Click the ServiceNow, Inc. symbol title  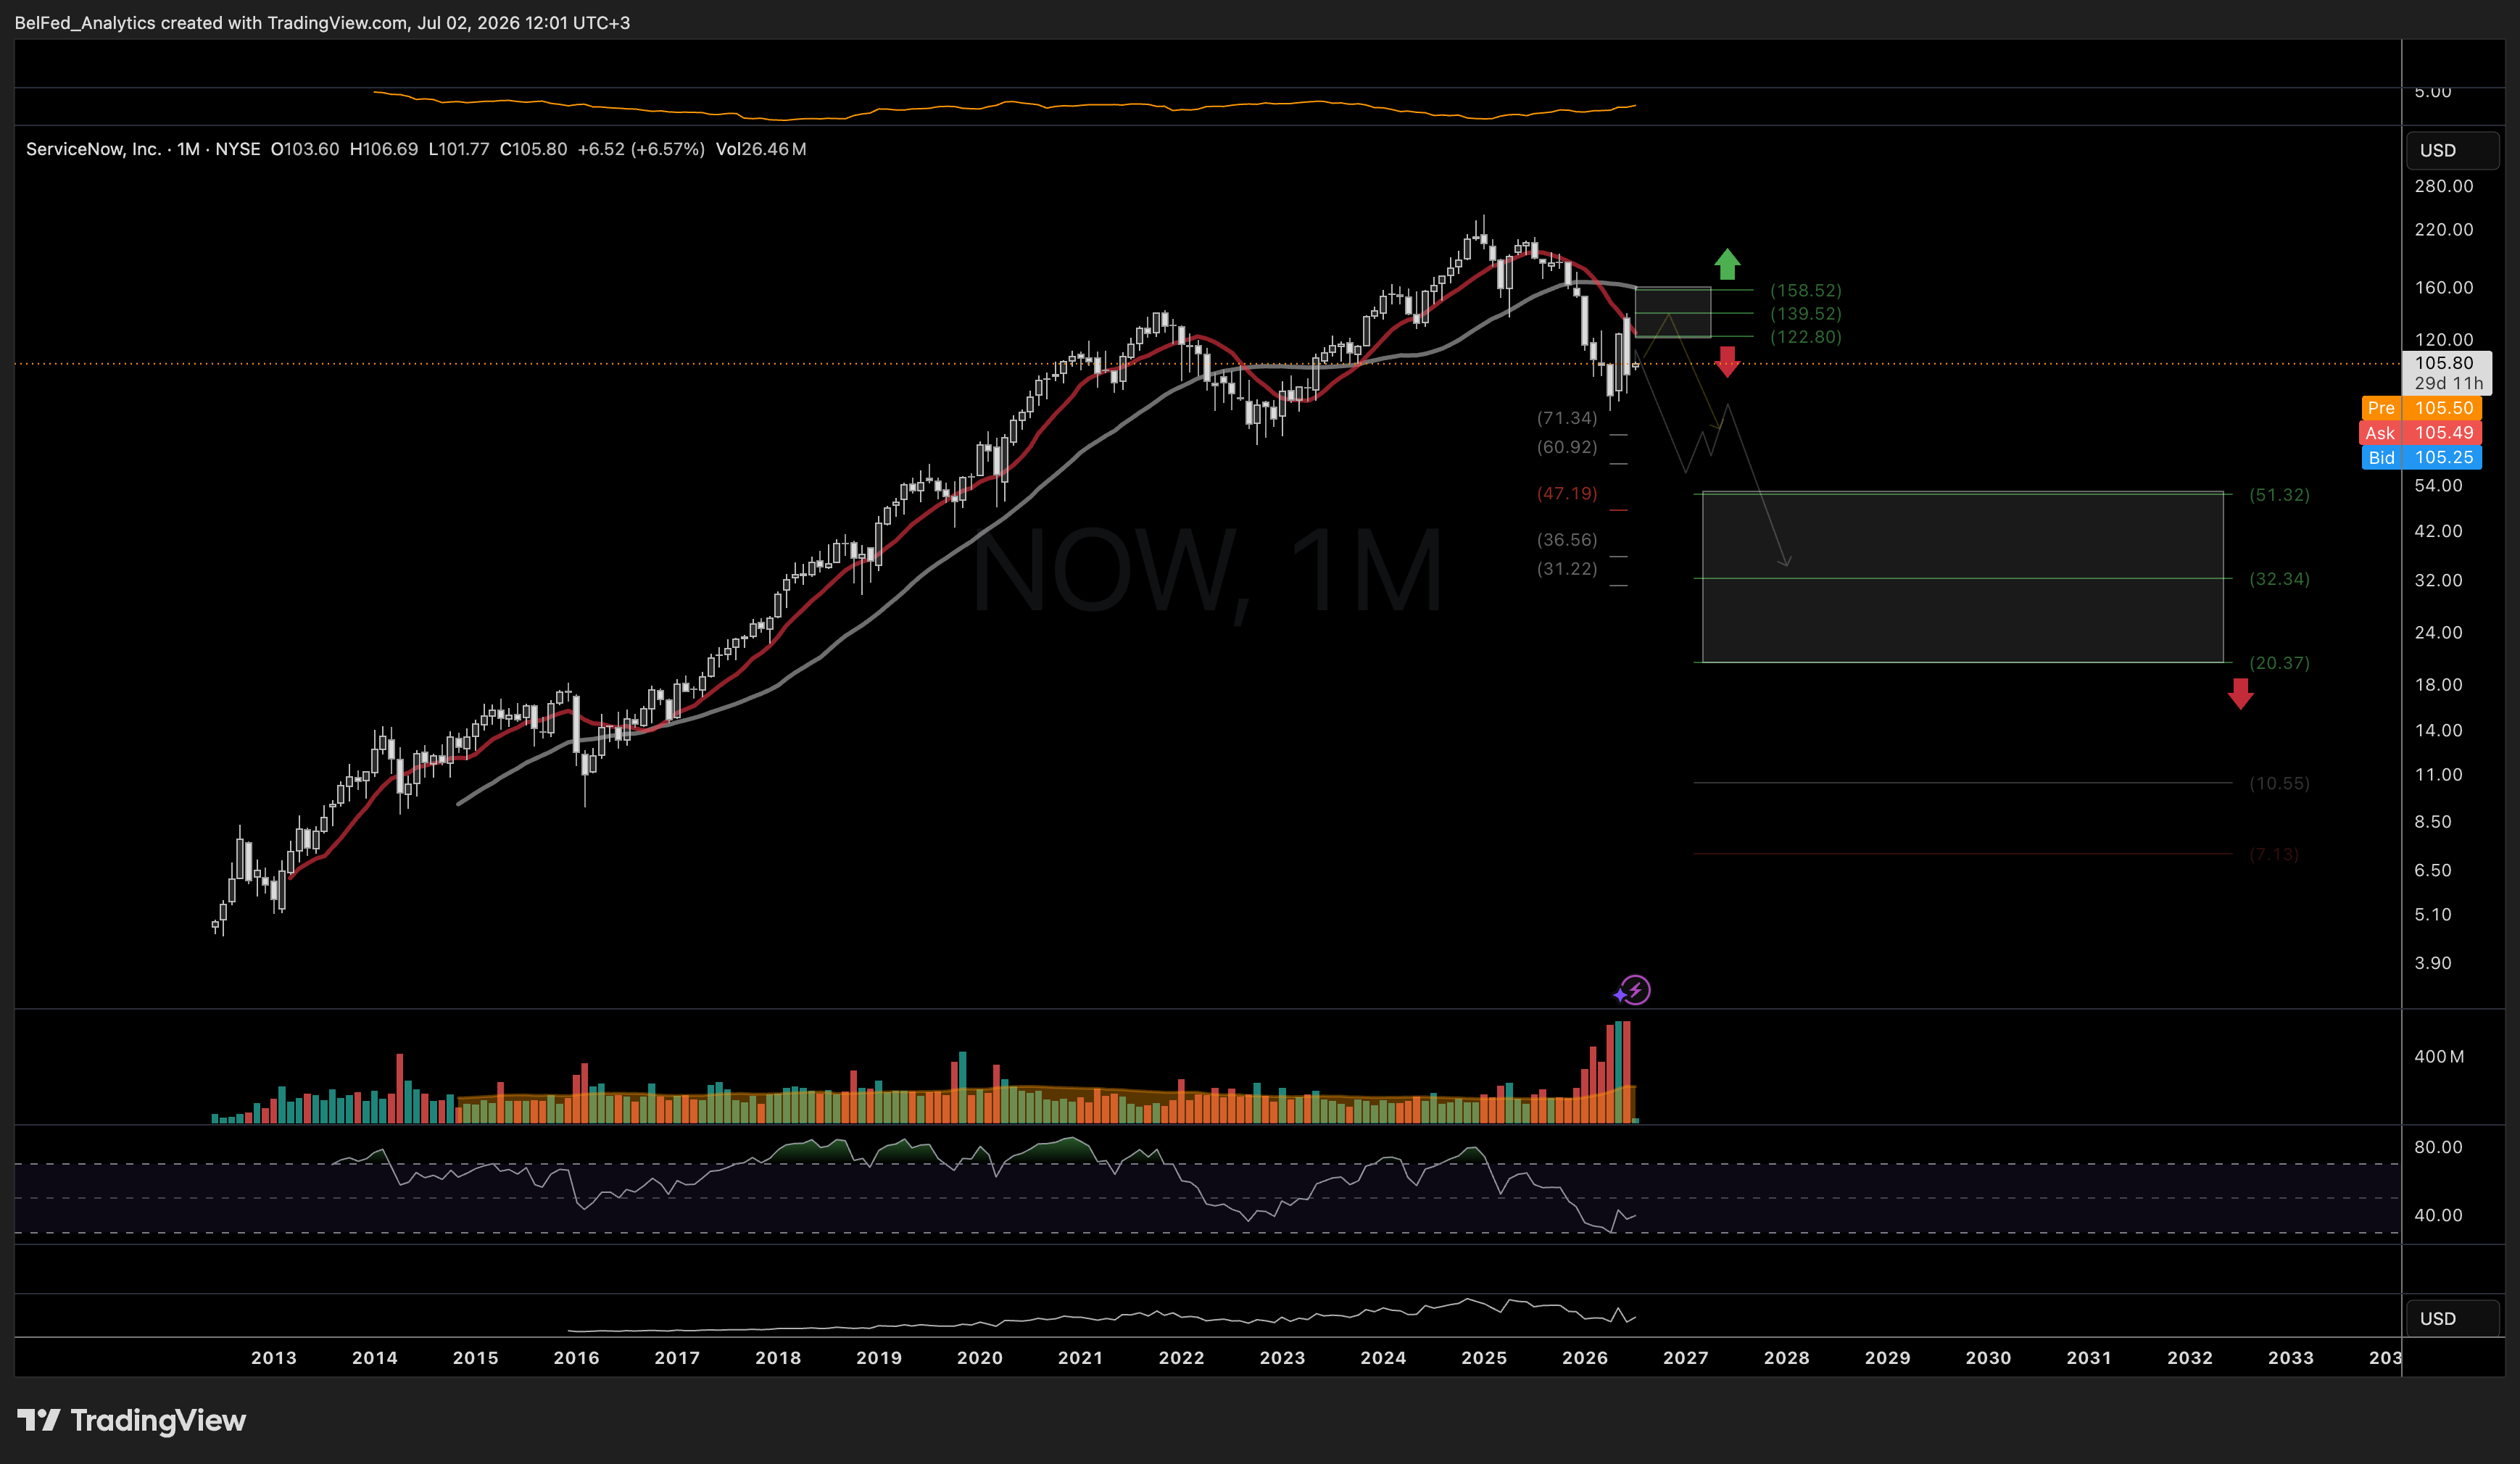pyautogui.click(x=93, y=149)
